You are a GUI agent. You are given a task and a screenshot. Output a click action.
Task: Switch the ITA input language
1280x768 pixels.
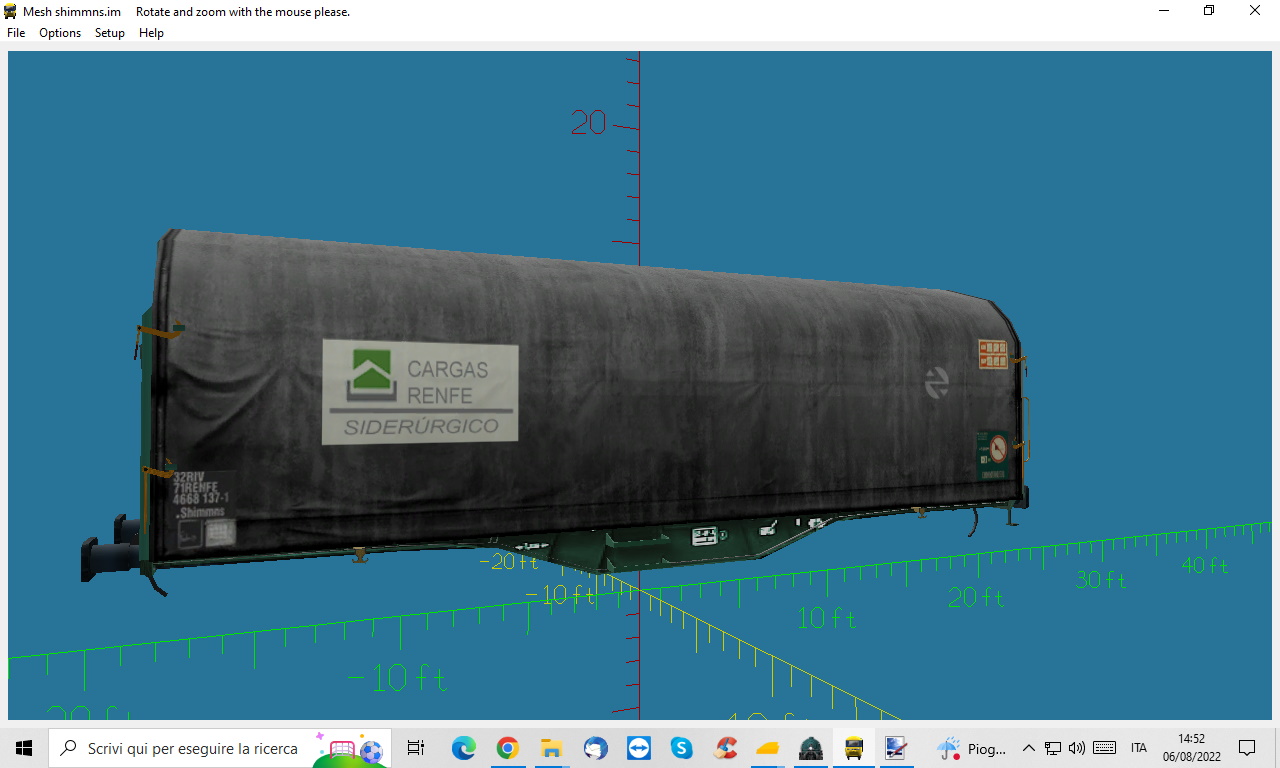1139,747
